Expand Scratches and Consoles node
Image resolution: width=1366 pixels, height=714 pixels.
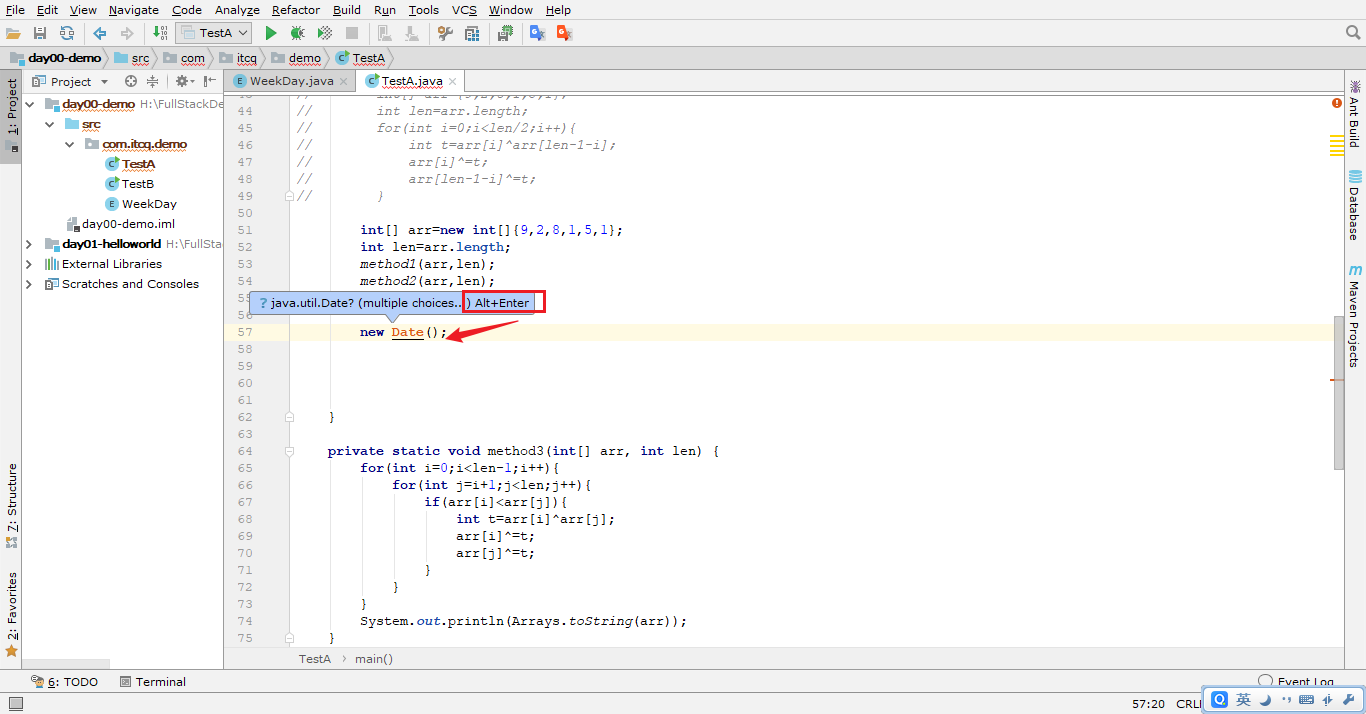(29, 284)
